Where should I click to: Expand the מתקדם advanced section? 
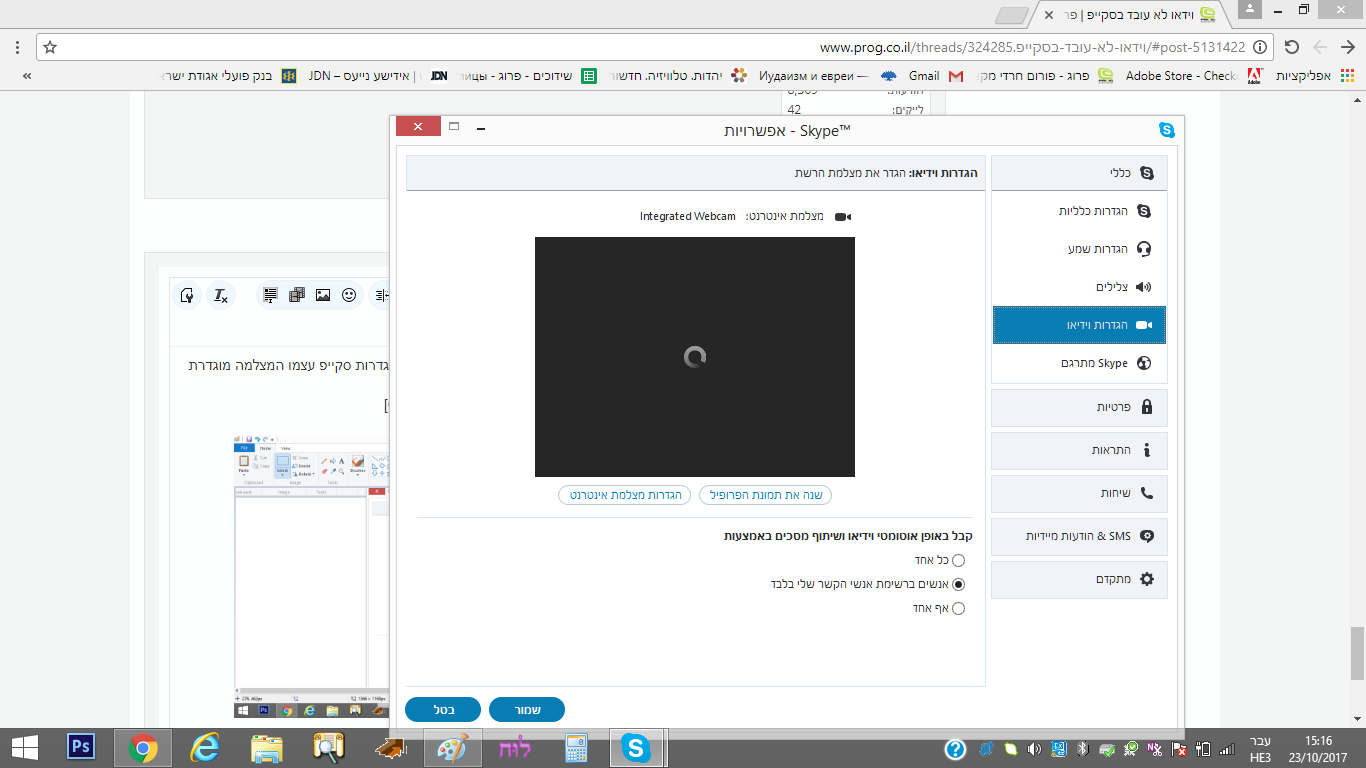[1079, 579]
